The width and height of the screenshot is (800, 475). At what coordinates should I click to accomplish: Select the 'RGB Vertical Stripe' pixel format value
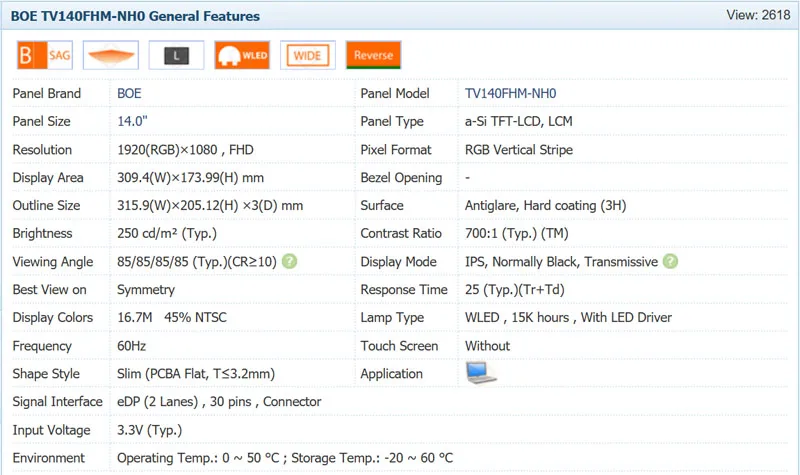[519, 149]
